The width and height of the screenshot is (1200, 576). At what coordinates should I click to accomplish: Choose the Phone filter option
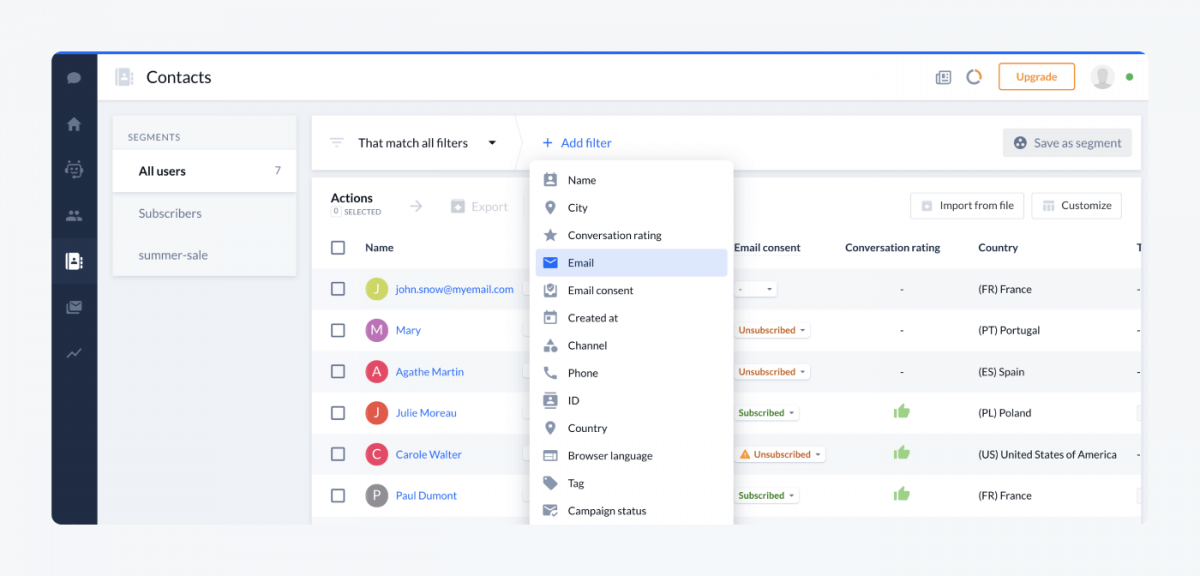pos(631,373)
